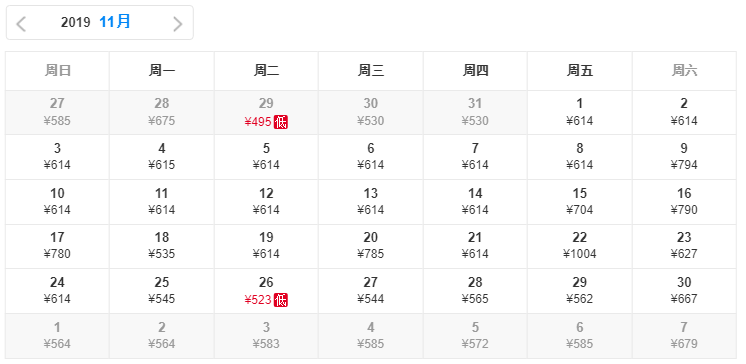Image resolution: width=746 pixels, height=364 pixels.
Task: Select greyed-out December 7 priced ¥679
Action: (x=684, y=336)
